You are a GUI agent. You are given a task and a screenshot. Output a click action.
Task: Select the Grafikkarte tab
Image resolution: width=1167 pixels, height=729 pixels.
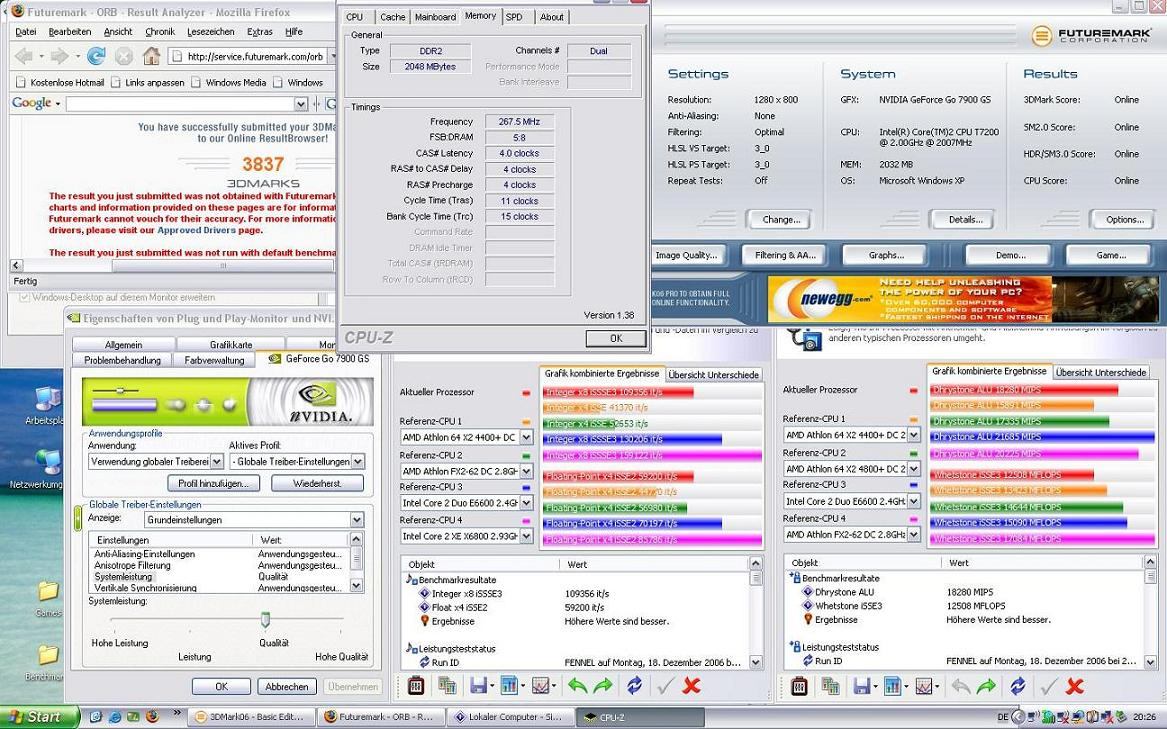tap(231, 345)
